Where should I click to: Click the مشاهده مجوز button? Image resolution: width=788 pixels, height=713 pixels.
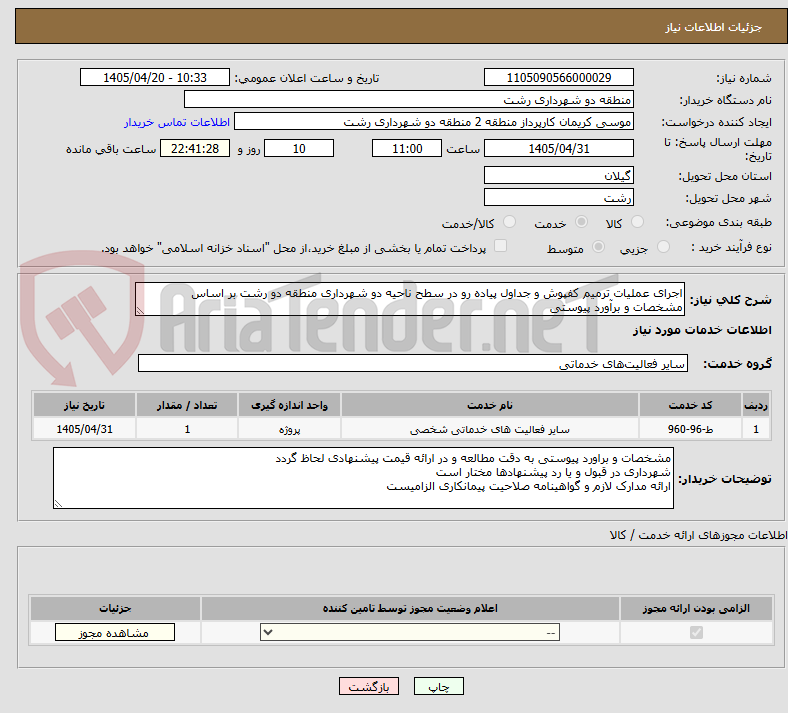tap(115, 633)
